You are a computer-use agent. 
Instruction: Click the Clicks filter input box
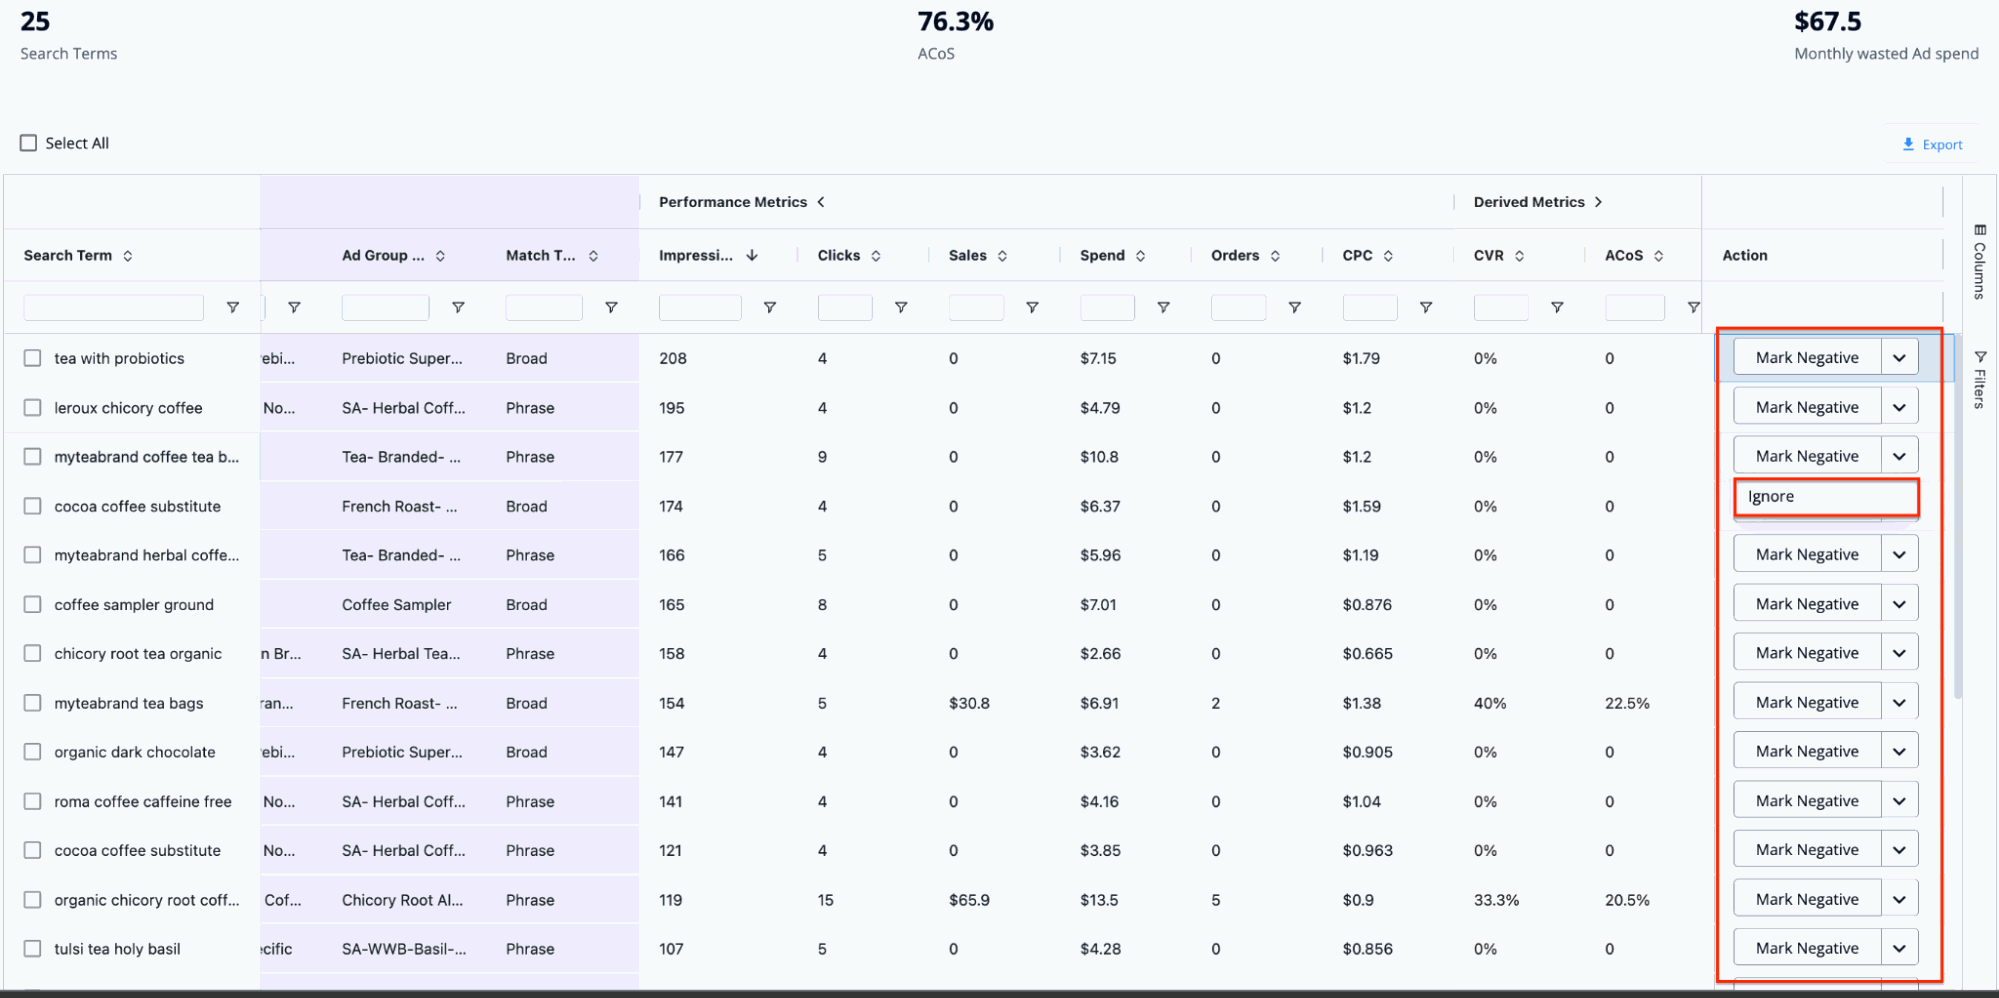845,308
